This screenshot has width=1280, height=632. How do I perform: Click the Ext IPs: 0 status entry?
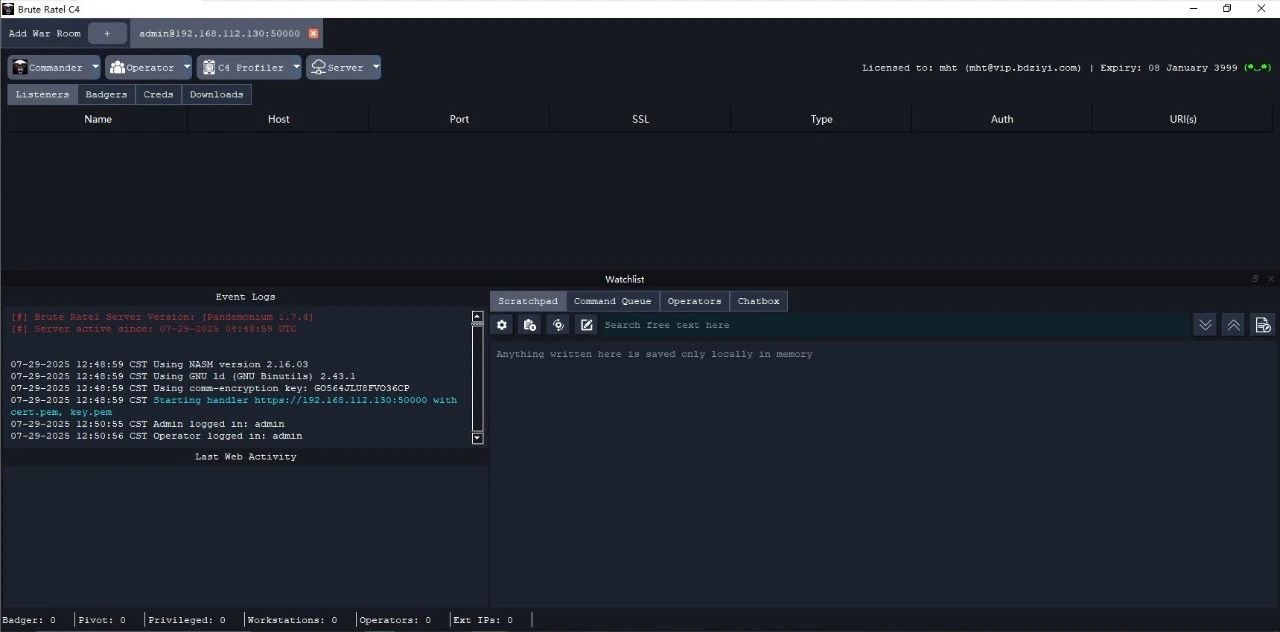point(483,620)
